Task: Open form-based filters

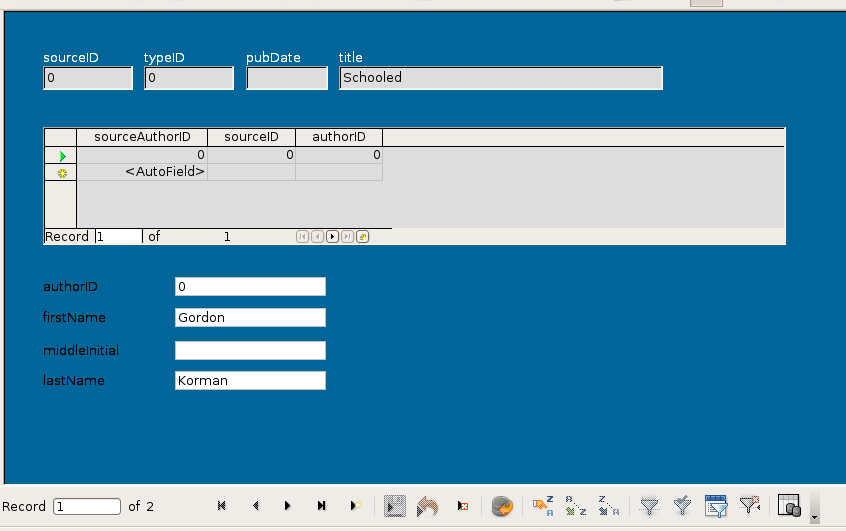Action: [x=715, y=506]
